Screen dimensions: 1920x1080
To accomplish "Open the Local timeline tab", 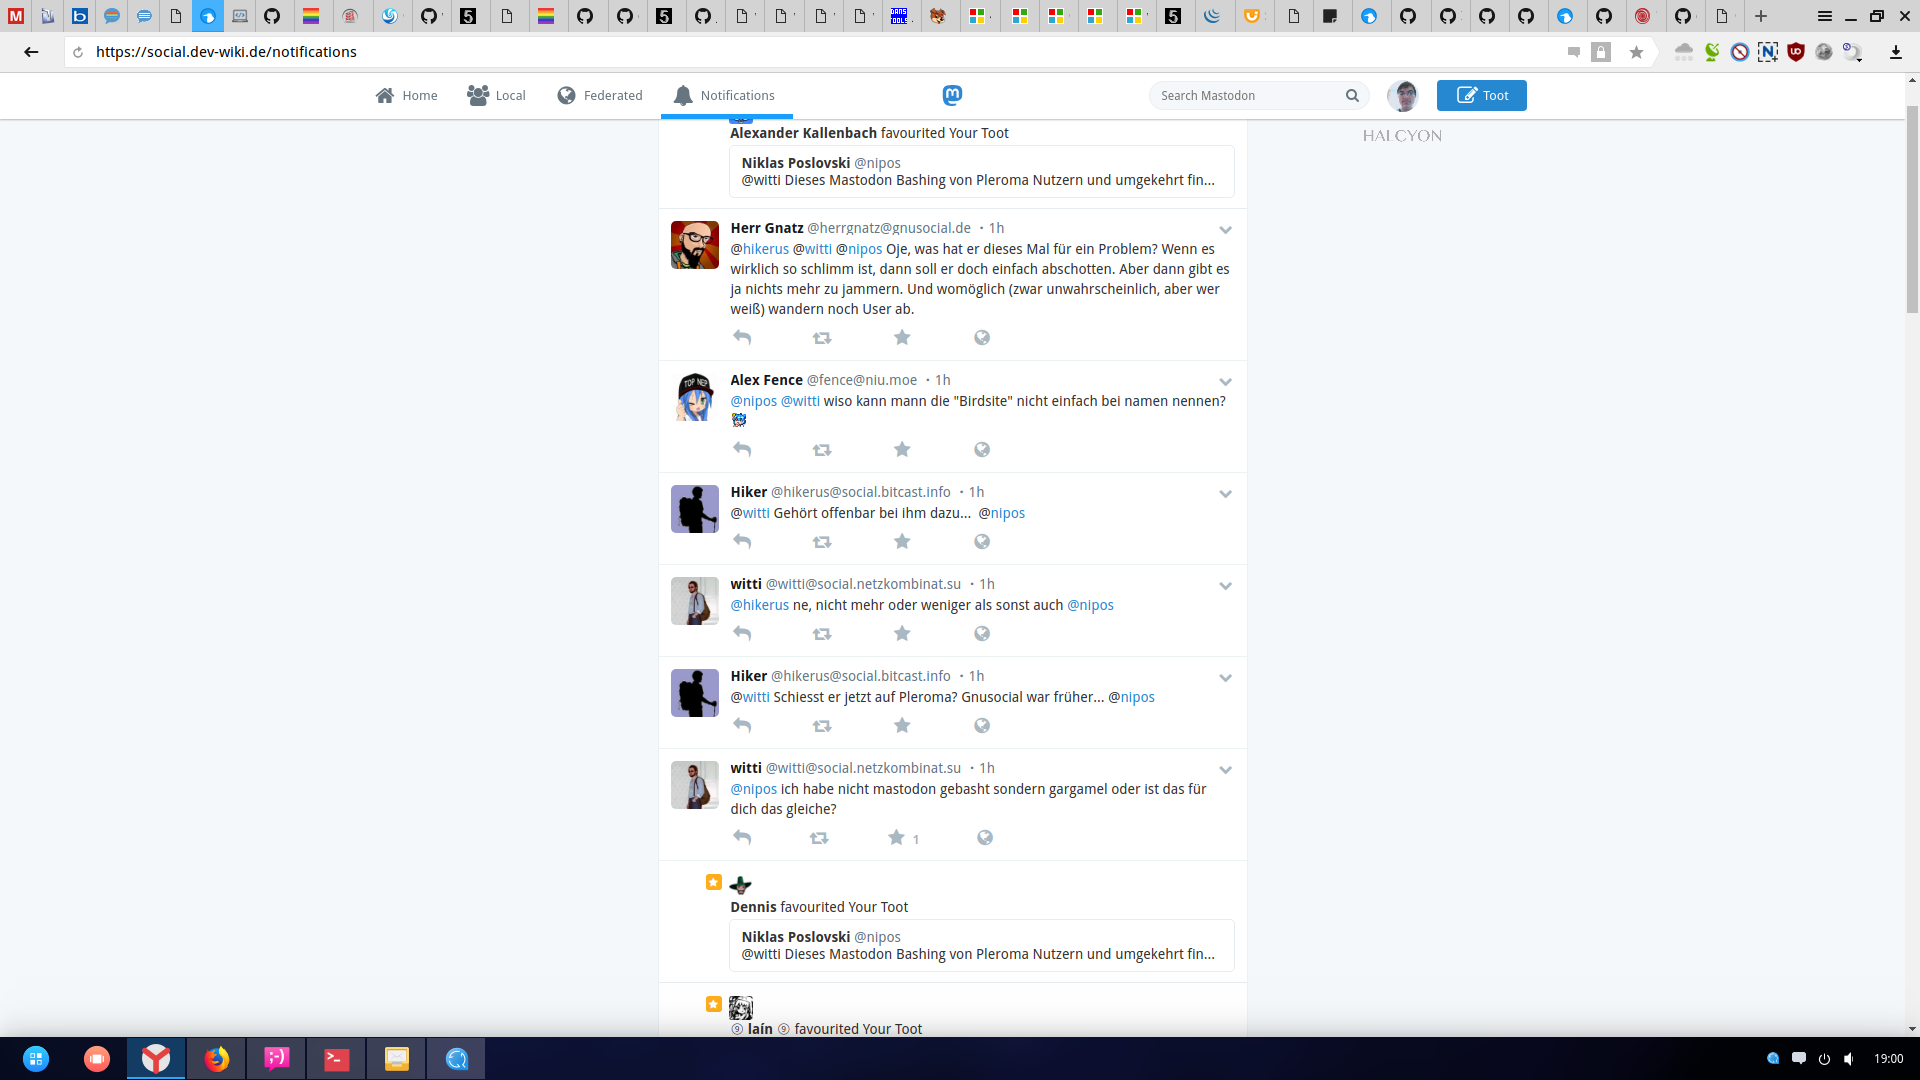I will [496, 96].
